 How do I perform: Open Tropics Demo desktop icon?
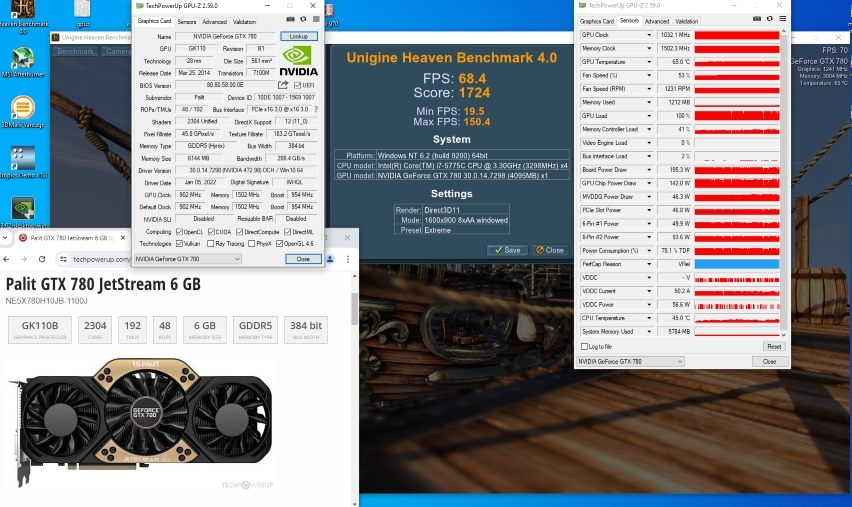[23, 162]
